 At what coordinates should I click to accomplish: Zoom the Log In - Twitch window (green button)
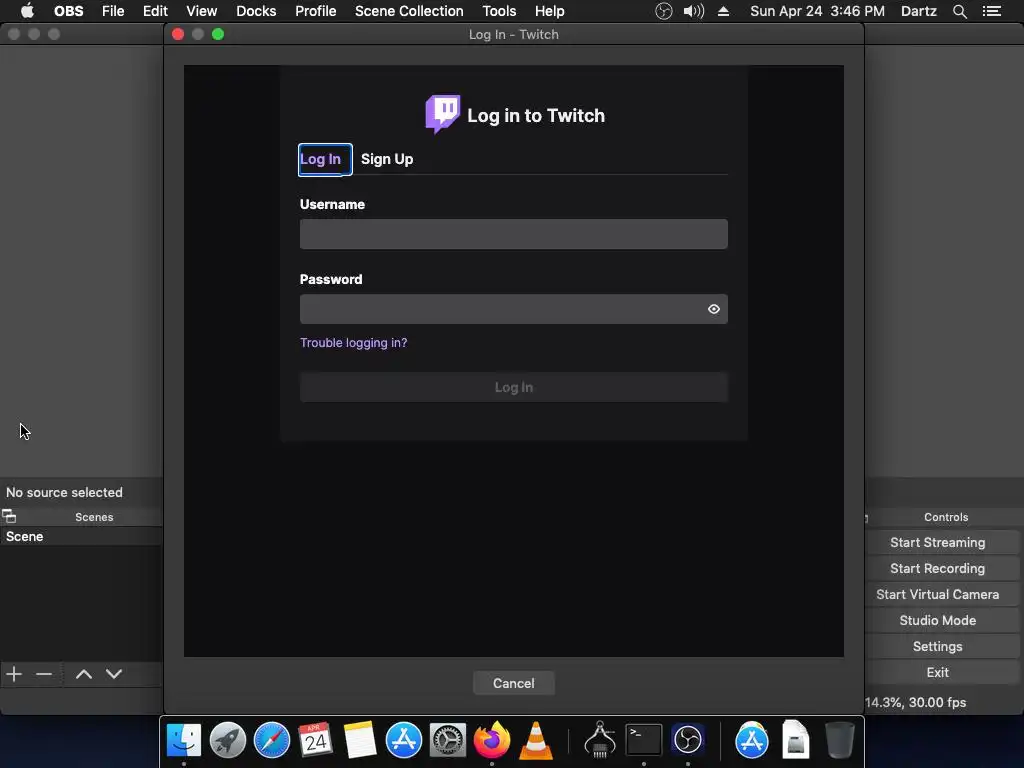[218, 34]
